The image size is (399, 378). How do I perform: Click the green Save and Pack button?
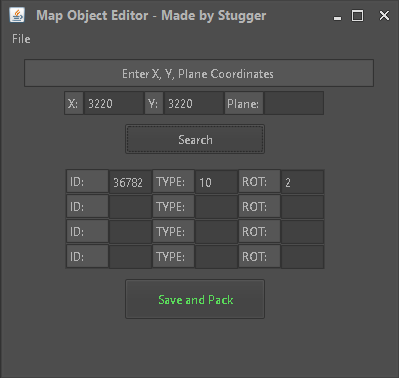[x=195, y=299]
